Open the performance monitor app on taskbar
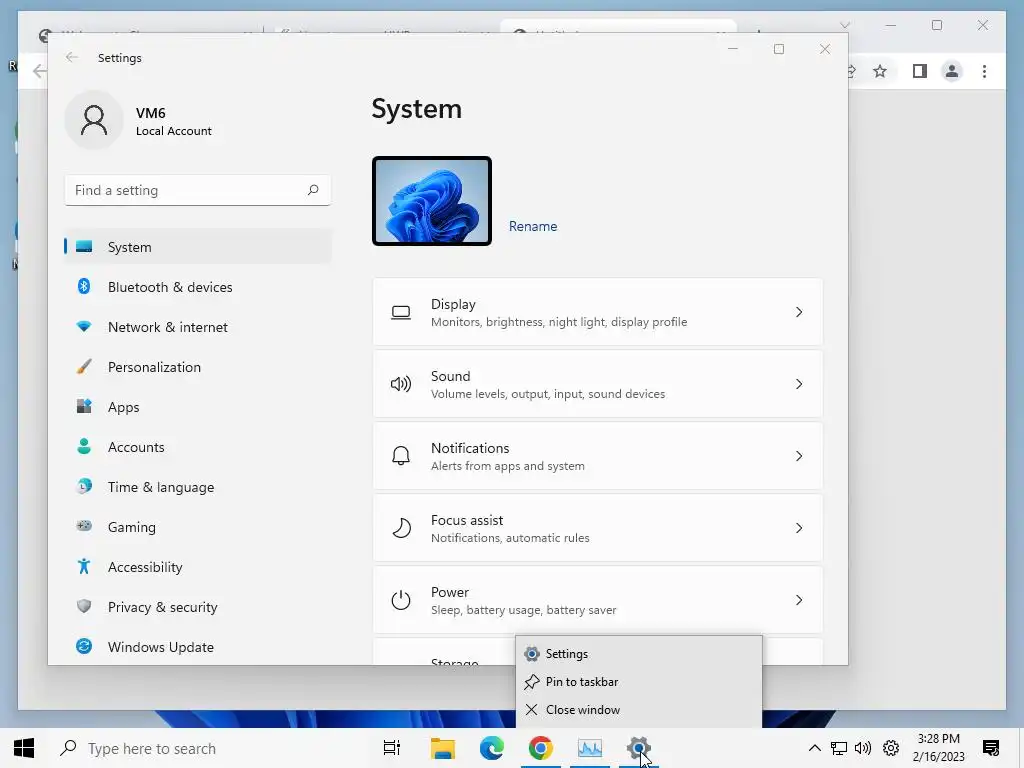Viewport: 1024px width, 768px height. click(590, 748)
